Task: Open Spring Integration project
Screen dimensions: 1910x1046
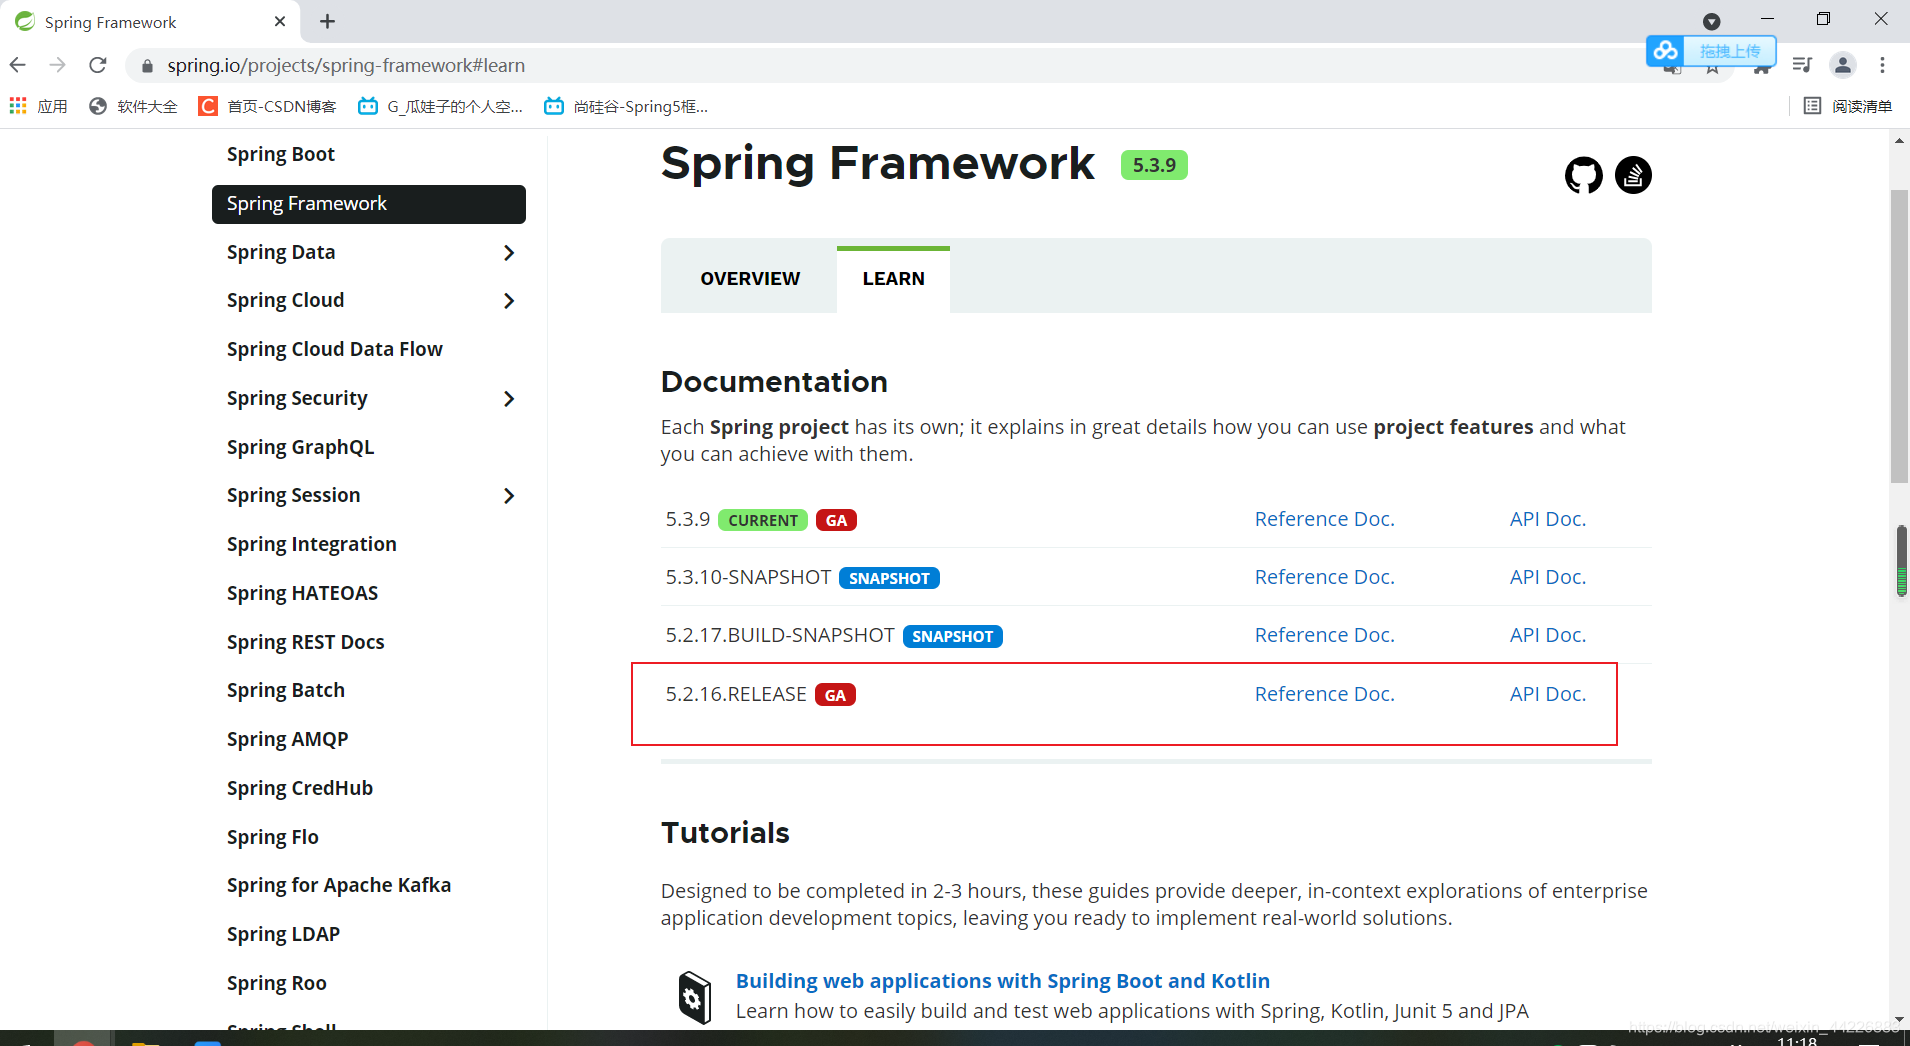Action: pos(312,544)
